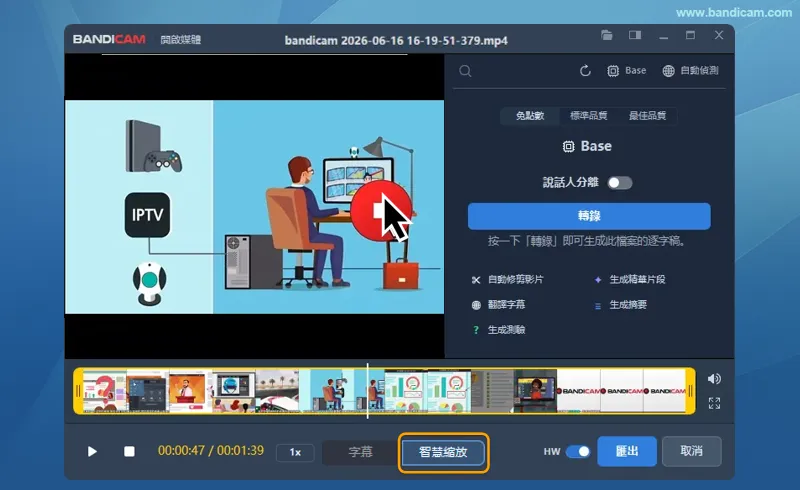Open the 自動偵測 language selector

[x=690, y=71]
